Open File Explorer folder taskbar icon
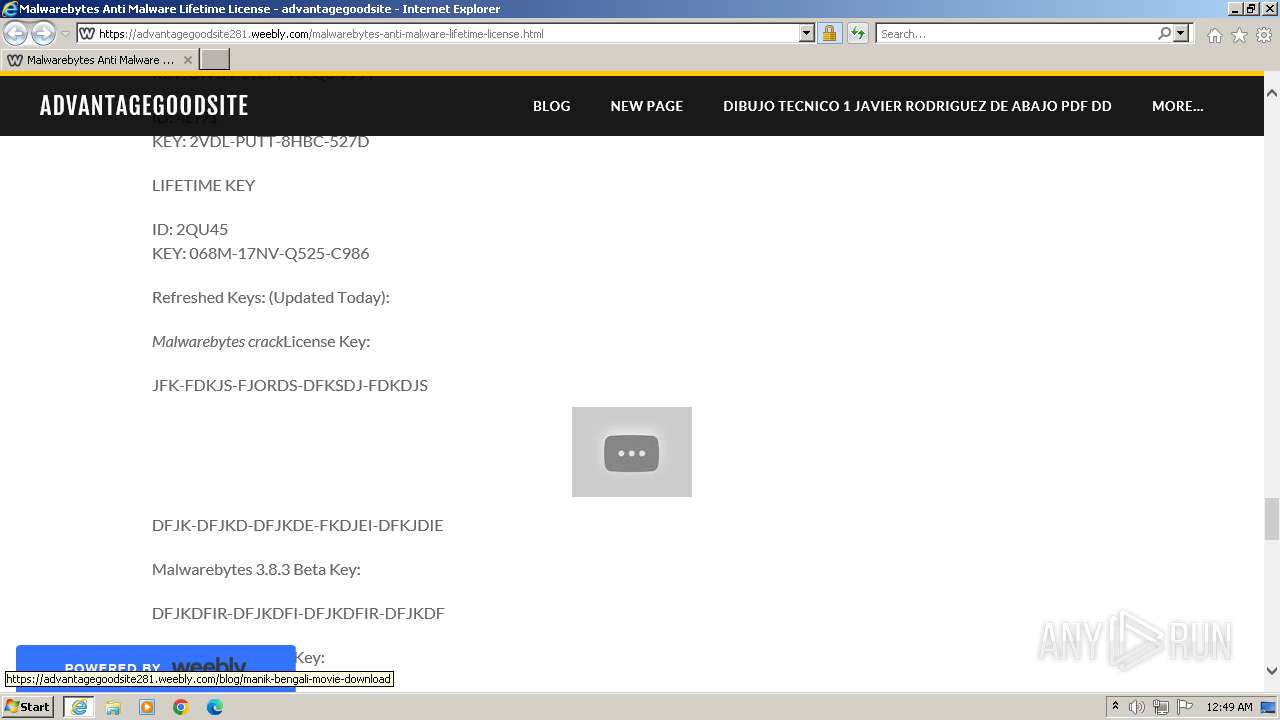The height and width of the screenshot is (720, 1280). coord(113,707)
